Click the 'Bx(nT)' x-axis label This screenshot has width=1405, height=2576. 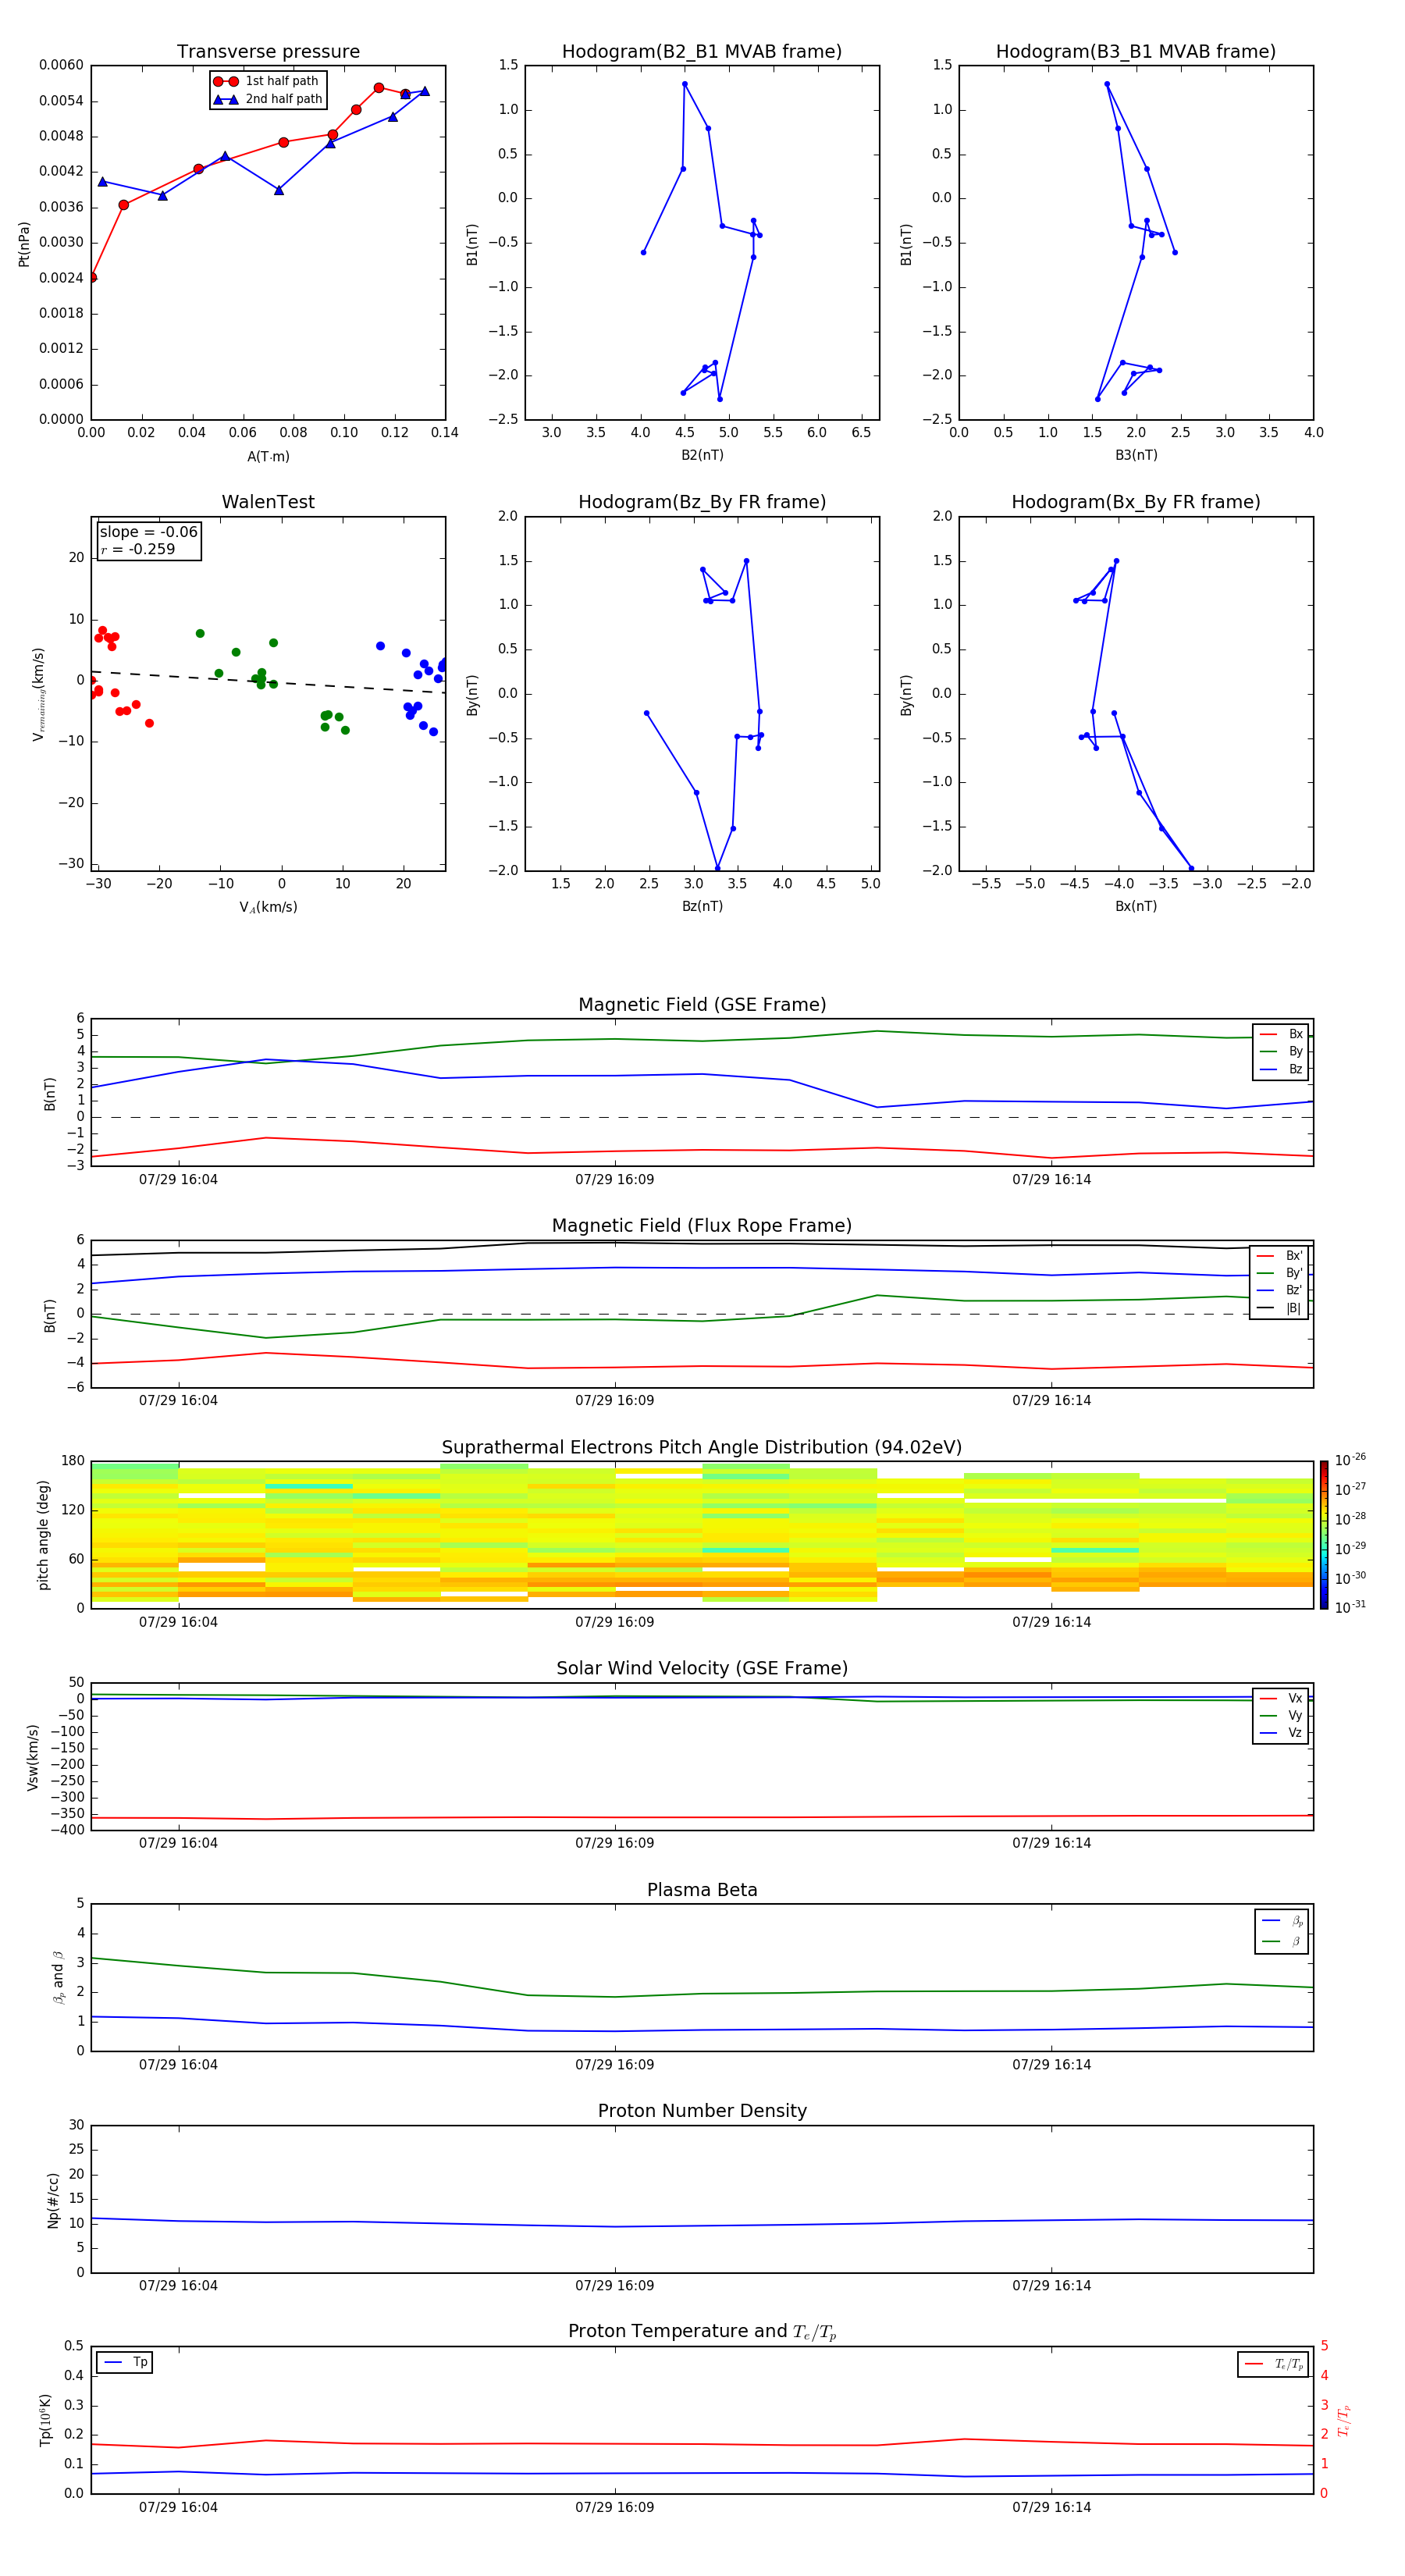pos(1136,906)
